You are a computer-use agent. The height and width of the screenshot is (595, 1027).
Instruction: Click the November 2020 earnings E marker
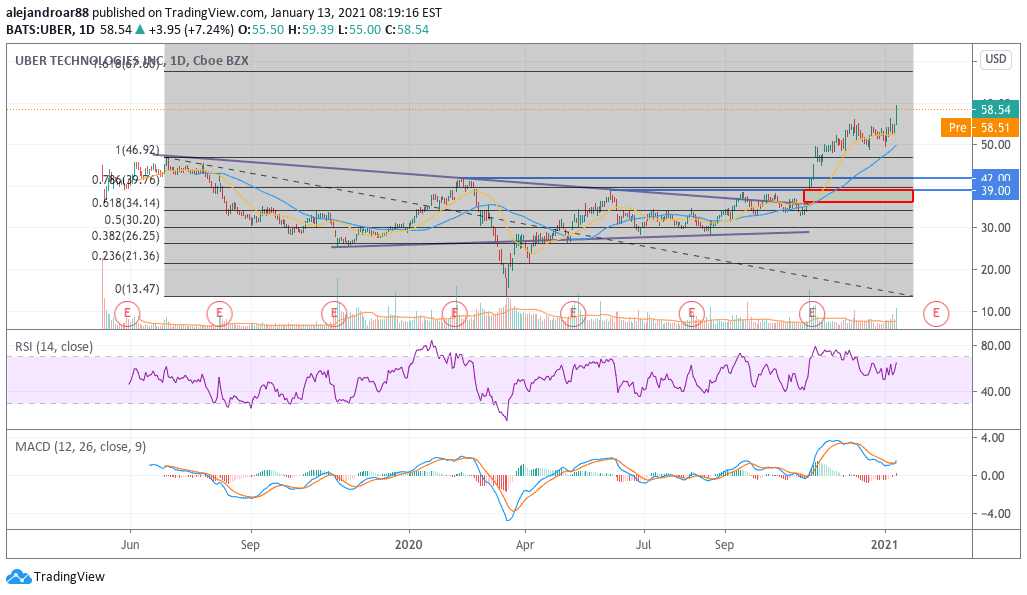tap(812, 313)
